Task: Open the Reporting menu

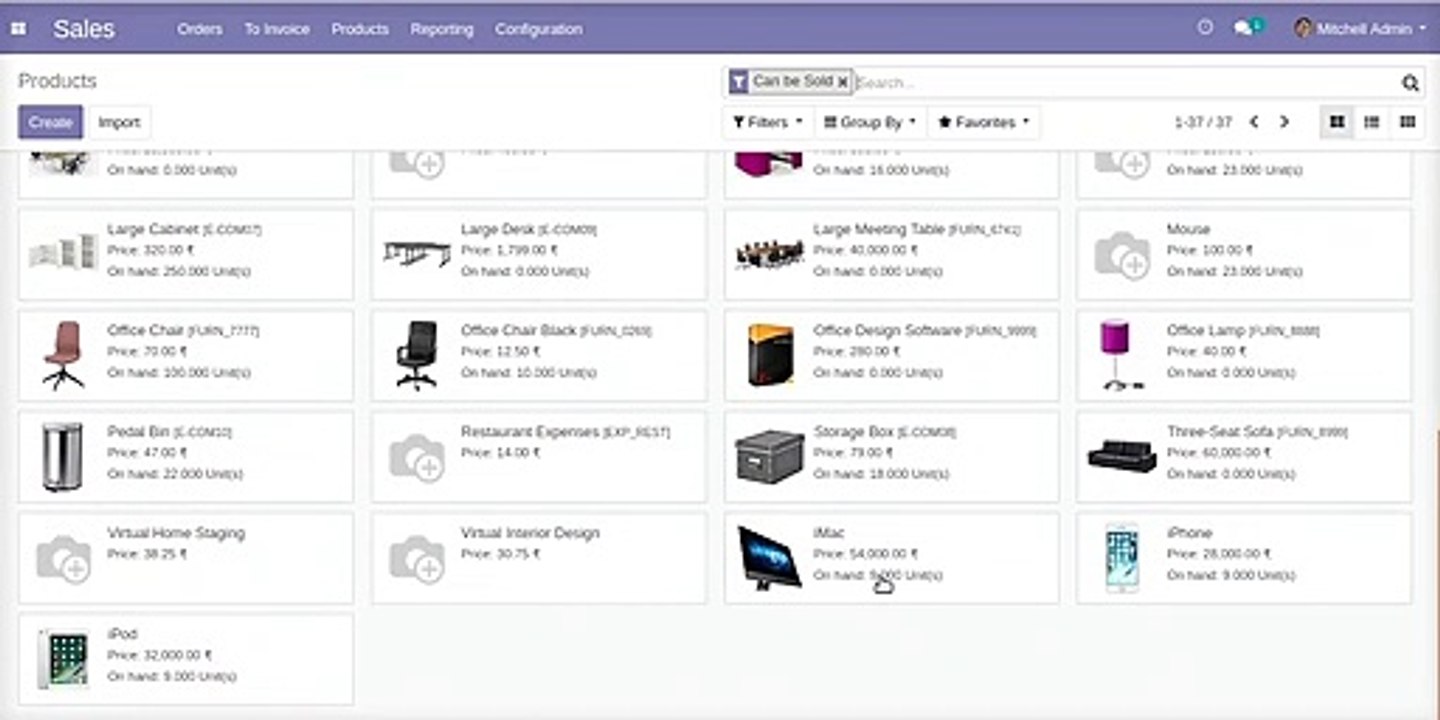Action: (442, 29)
